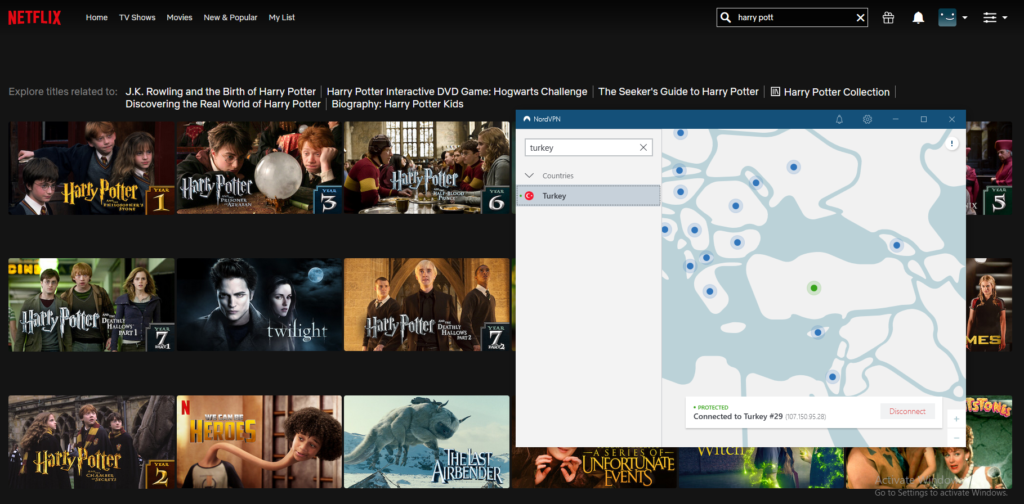The height and width of the screenshot is (504, 1024).
Task: Open Harry Potter Year 6 Half-Blood Prince
Action: coord(426,168)
